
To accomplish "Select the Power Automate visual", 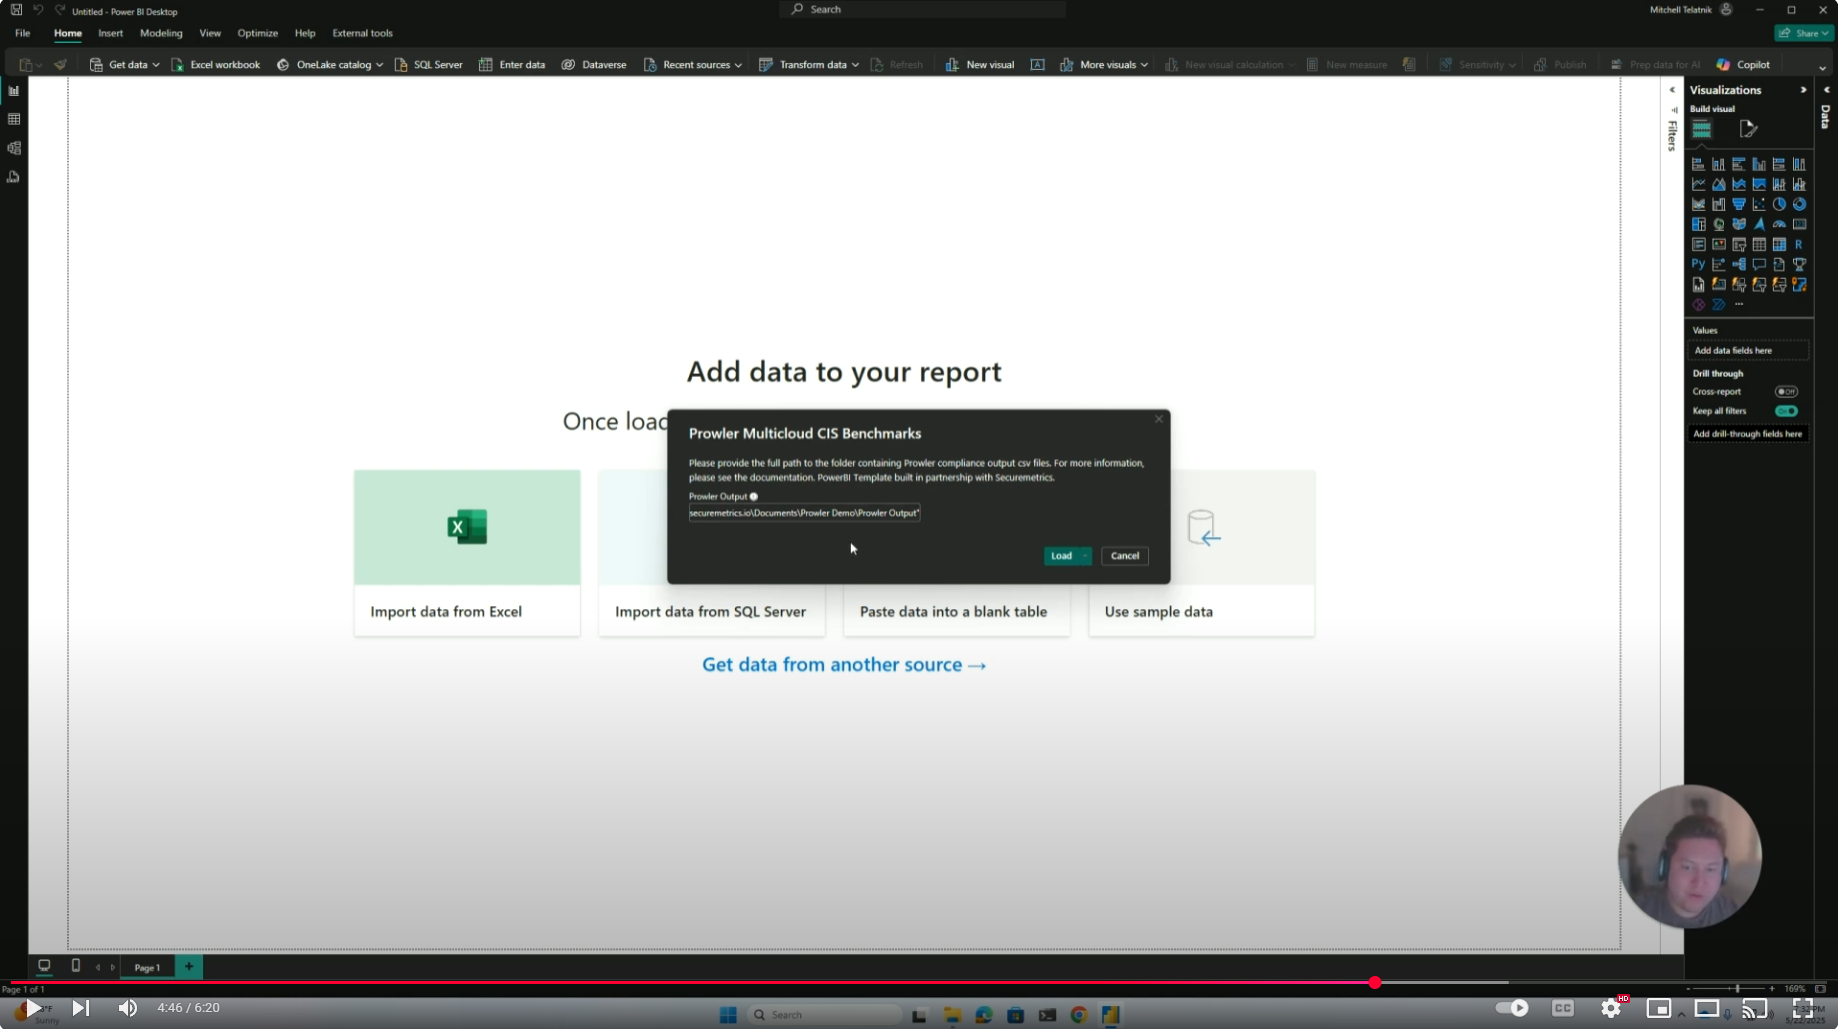I will tap(1719, 304).
